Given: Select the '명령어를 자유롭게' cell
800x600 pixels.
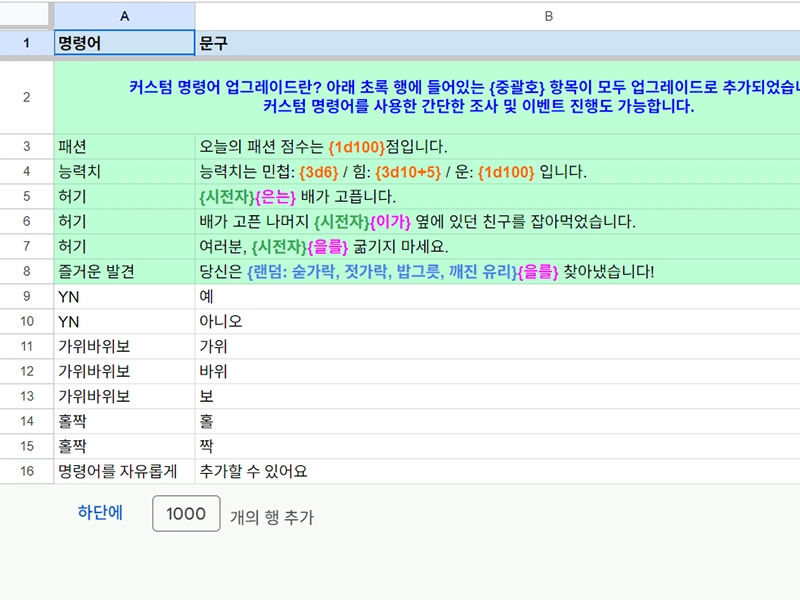Looking at the screenshot, I should coord(124,471).
